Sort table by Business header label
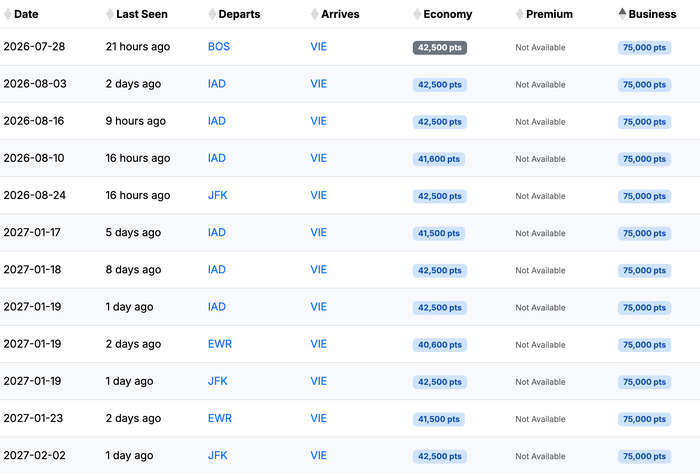The height and width of the screenshot is (473, 700). [652, 14]
